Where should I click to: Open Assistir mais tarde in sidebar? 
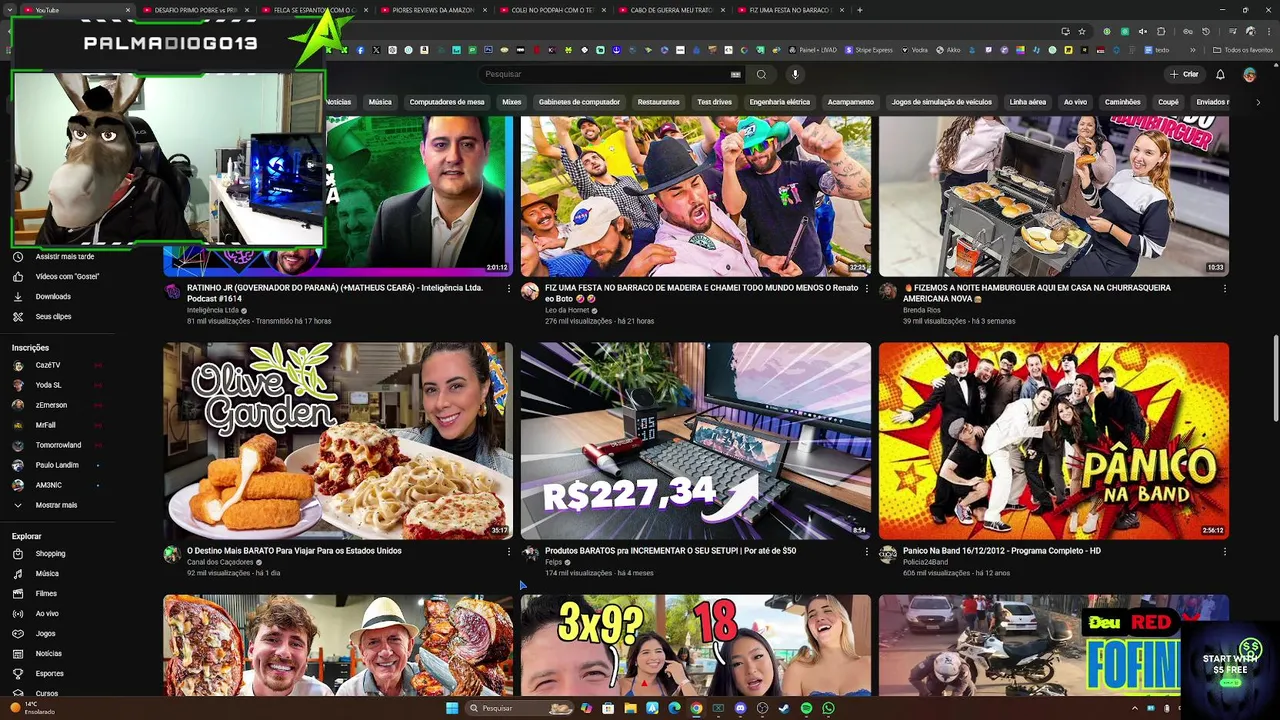pos(64,257)
